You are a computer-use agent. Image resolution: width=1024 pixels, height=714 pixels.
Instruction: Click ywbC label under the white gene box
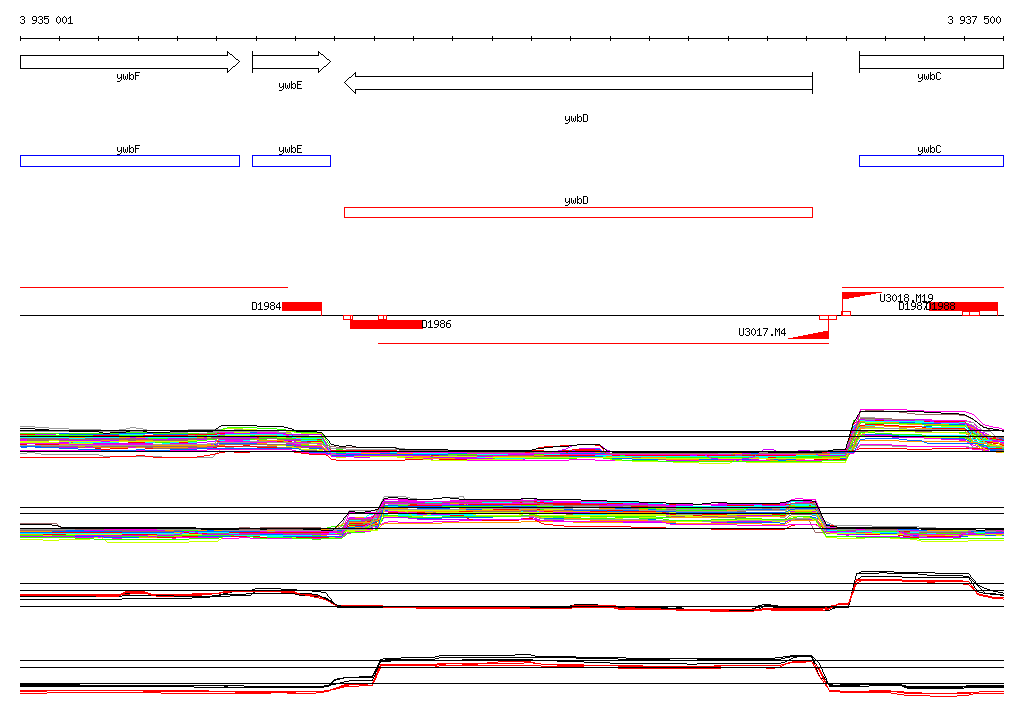[929, 76]
